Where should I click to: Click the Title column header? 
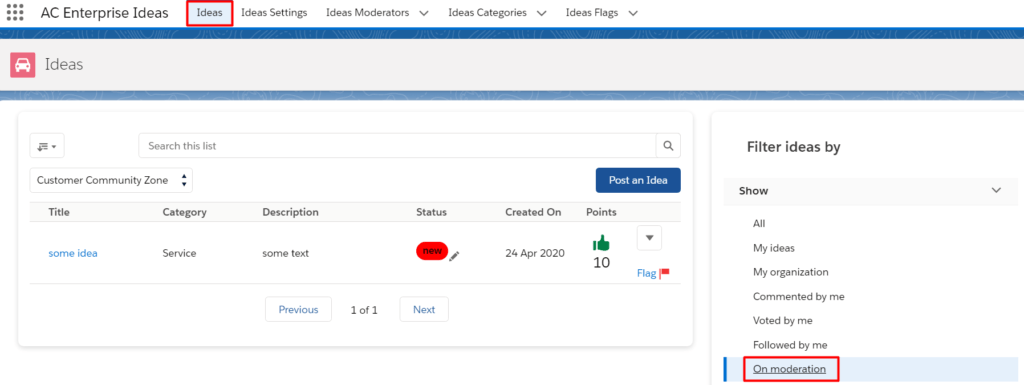tap(59, 212)
